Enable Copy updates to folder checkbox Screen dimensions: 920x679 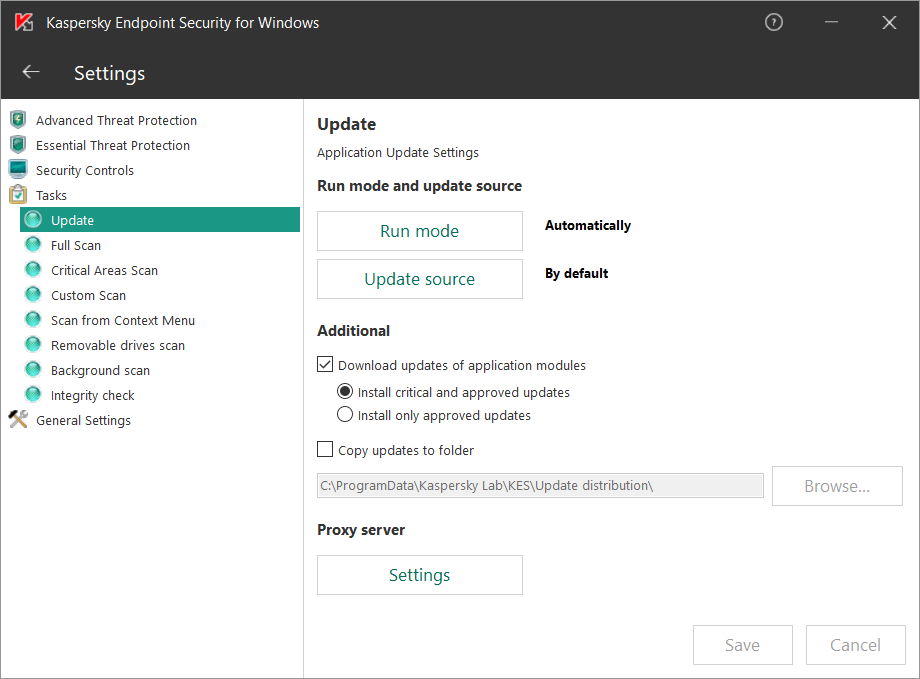(325, 449)
